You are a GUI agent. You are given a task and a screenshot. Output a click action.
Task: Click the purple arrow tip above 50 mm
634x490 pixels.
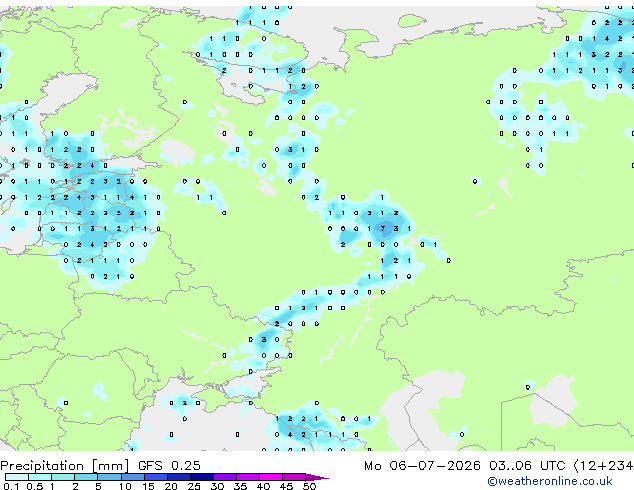point(317,477)
